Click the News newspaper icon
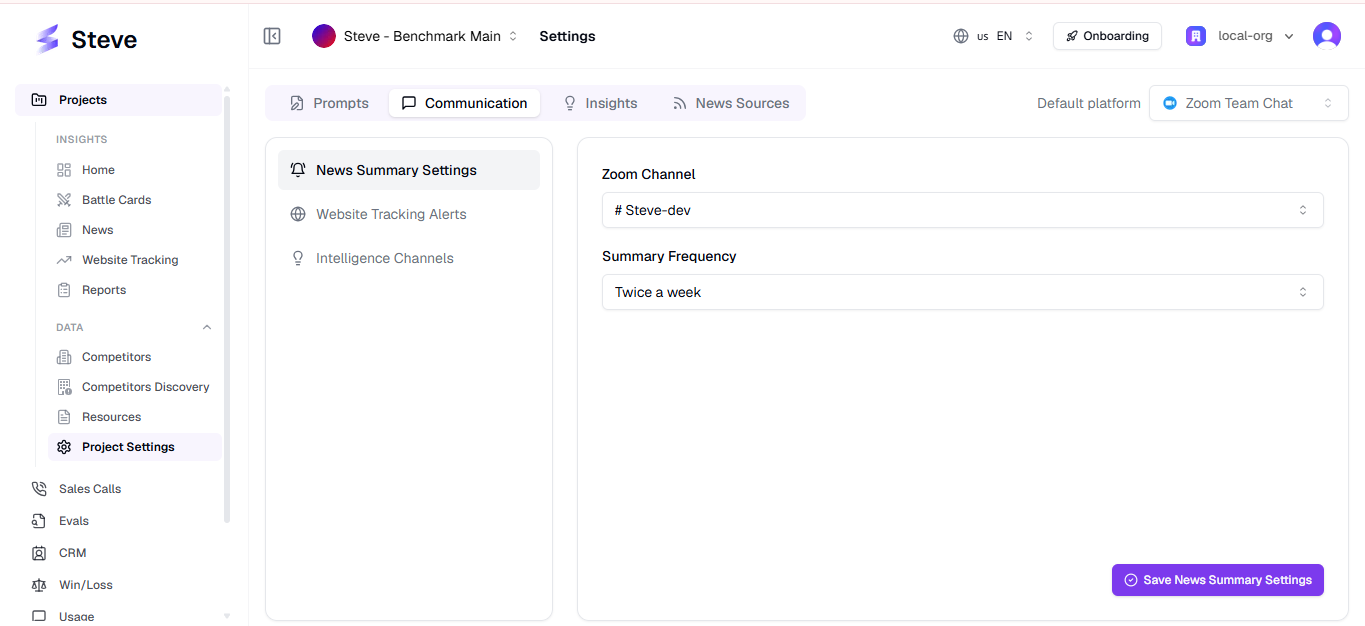Viewport: 1365px width, 626px height. (x=64, y=230)
